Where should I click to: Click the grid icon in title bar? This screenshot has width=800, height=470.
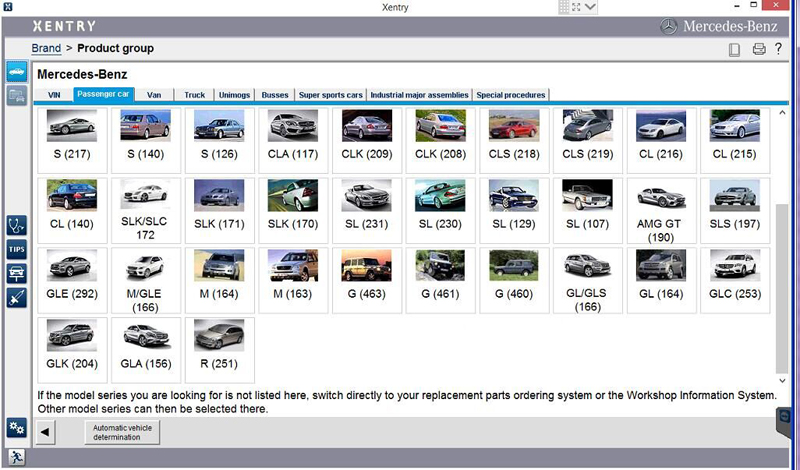coord(564,7)
